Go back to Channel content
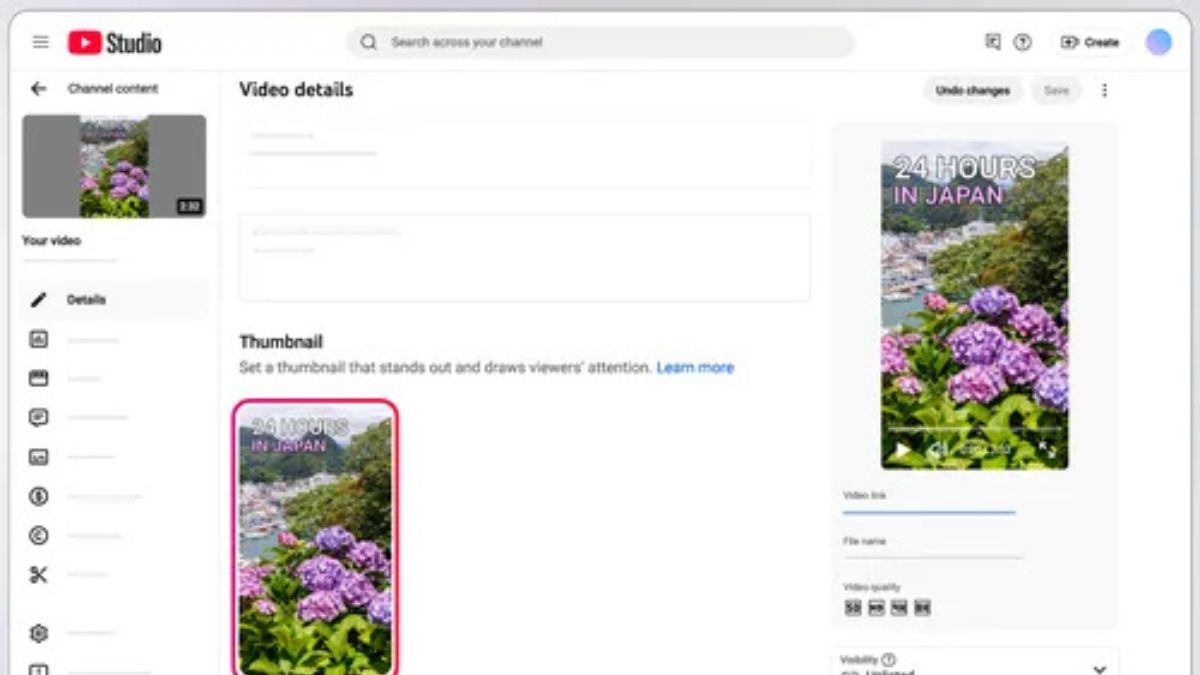1200x675 pixels. click(x=38, y=89)
